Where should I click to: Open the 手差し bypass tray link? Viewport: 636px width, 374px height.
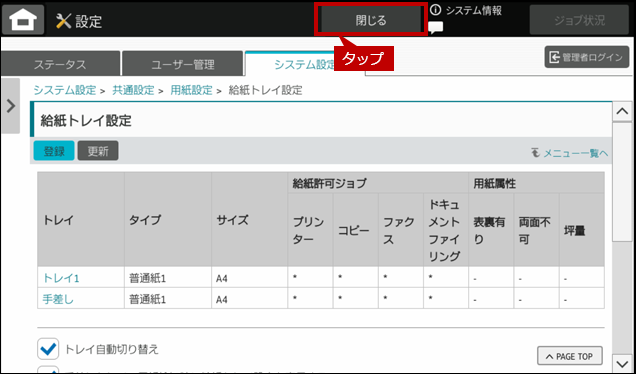(58, 299)
